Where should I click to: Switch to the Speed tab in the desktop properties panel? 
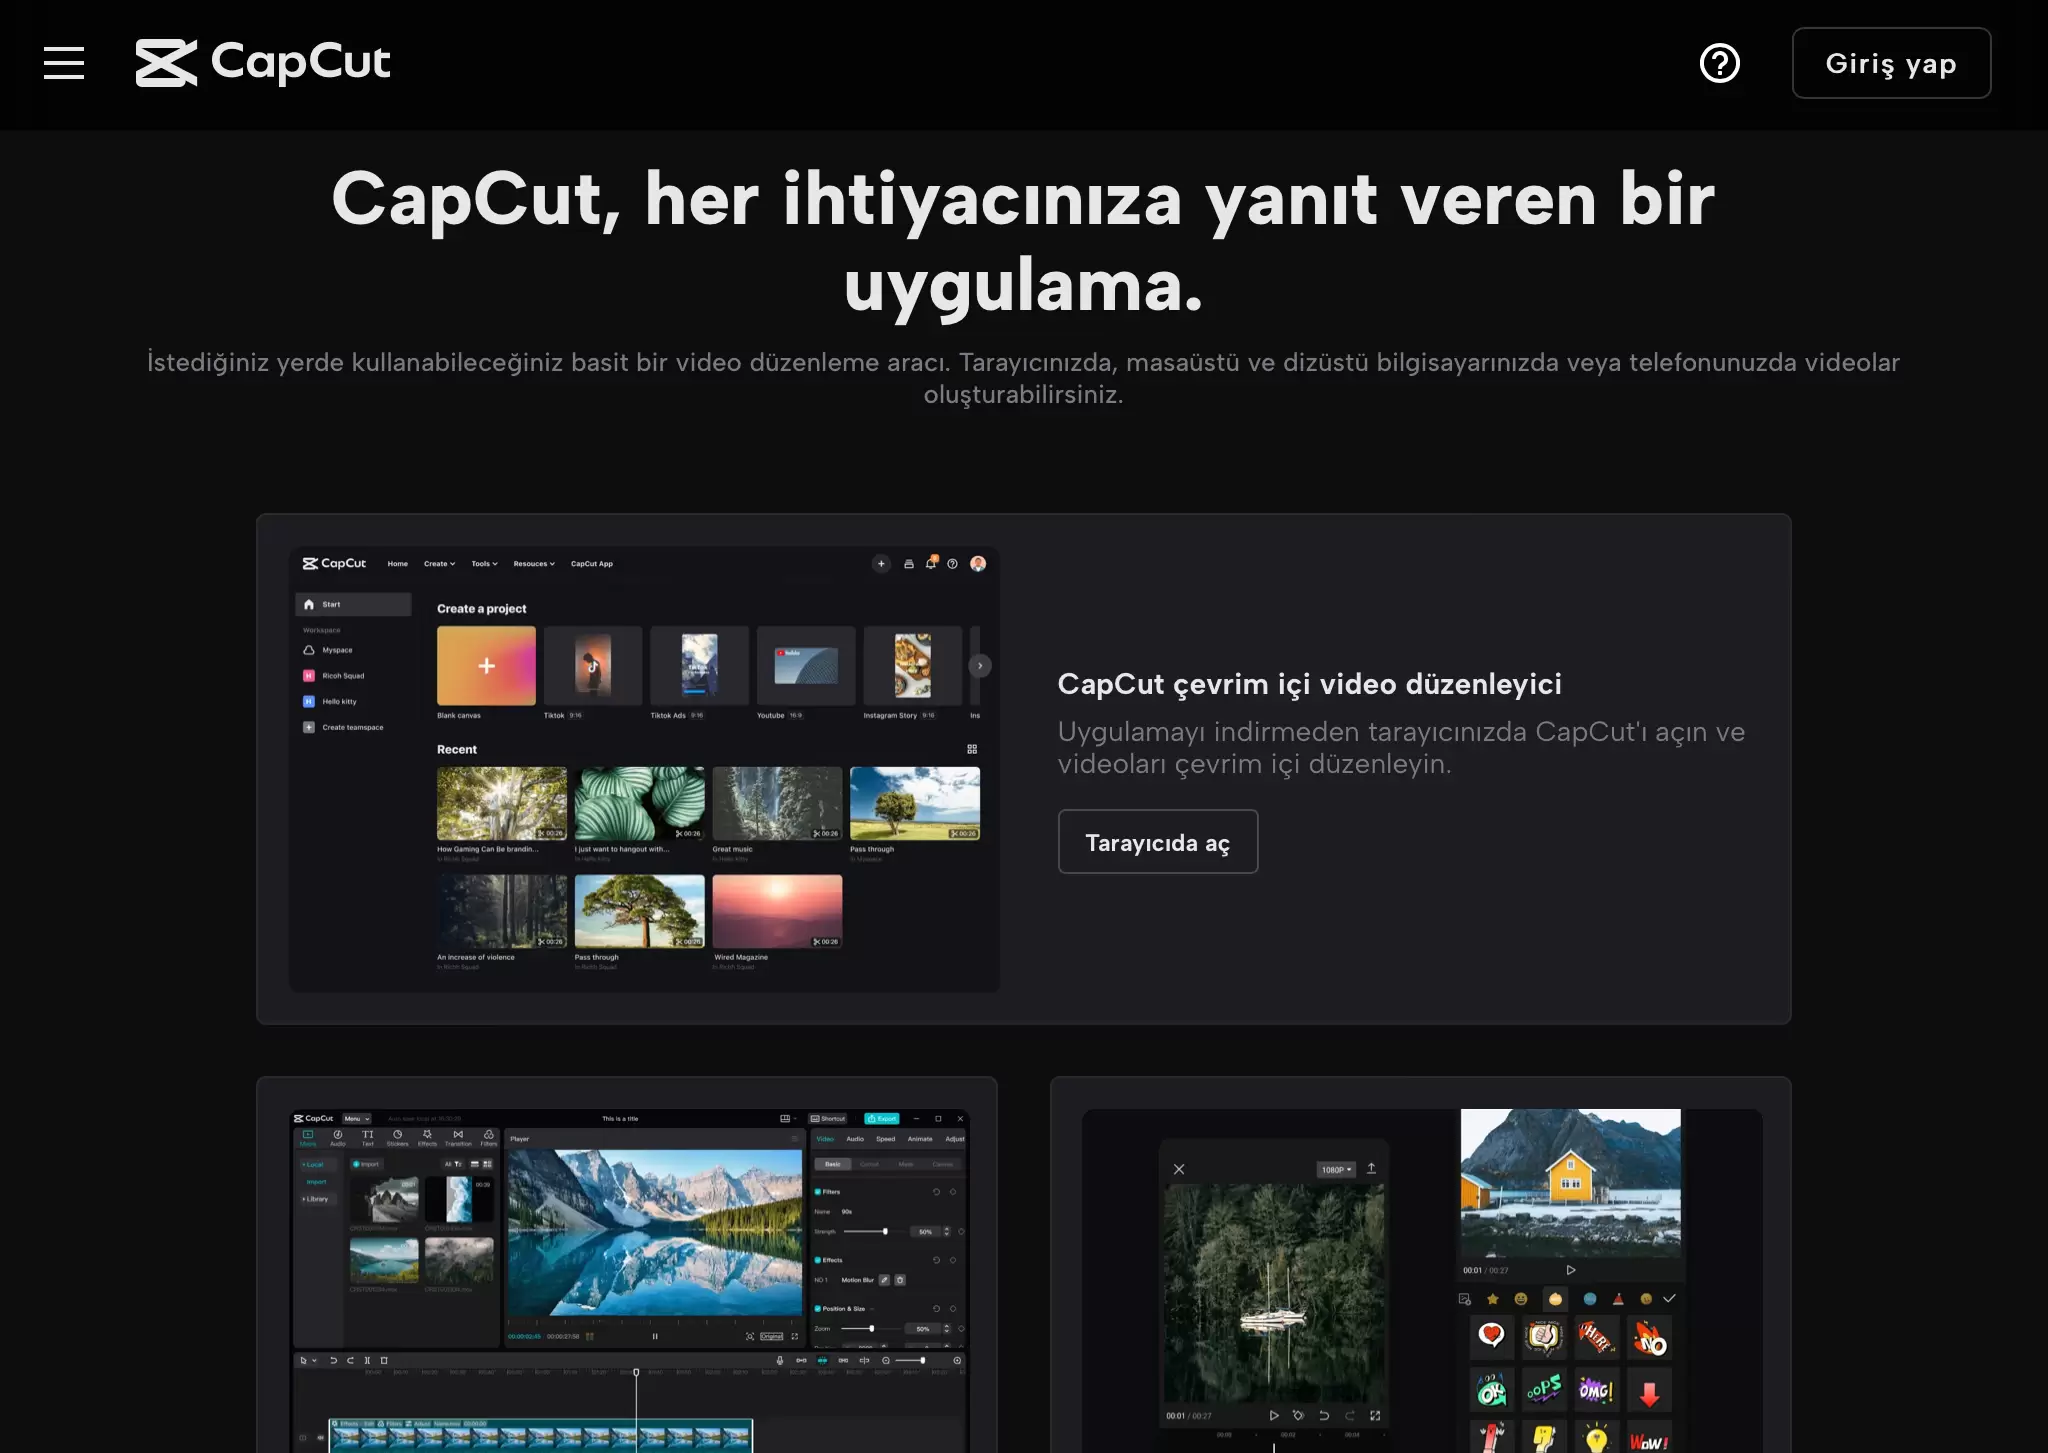point(886,1139)
